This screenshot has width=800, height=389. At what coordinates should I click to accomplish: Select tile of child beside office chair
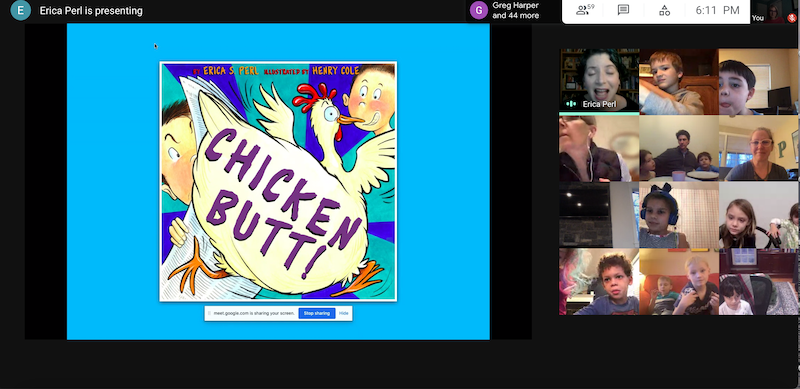point(759,282)
